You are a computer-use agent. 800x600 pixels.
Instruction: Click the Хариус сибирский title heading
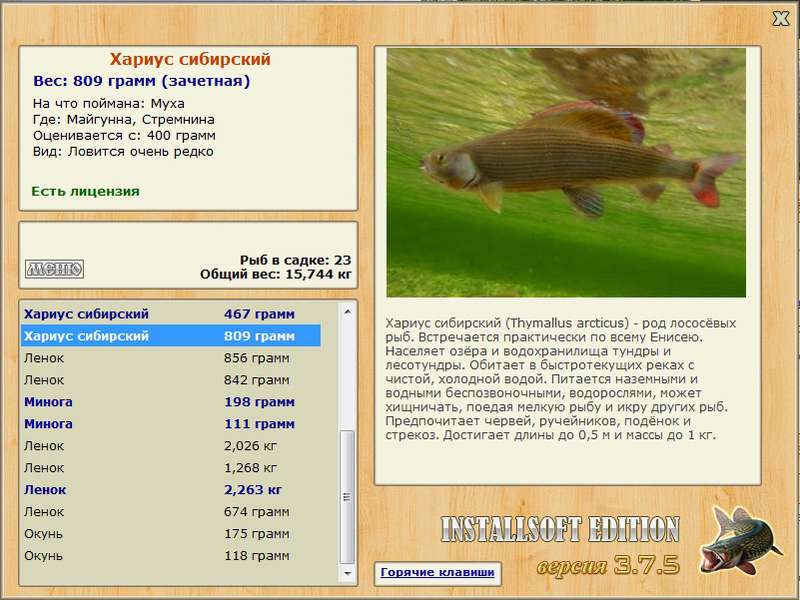190,59
